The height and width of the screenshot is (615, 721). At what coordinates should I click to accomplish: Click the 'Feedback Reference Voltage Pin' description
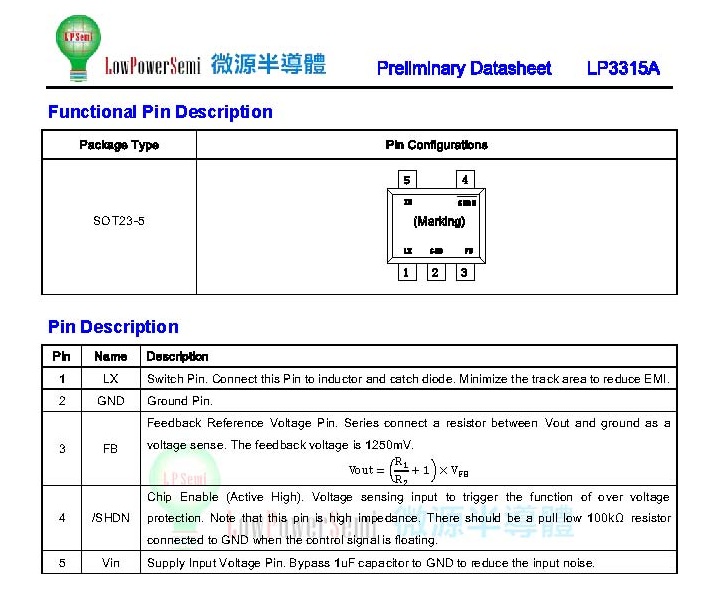click(x=408, y=434)
